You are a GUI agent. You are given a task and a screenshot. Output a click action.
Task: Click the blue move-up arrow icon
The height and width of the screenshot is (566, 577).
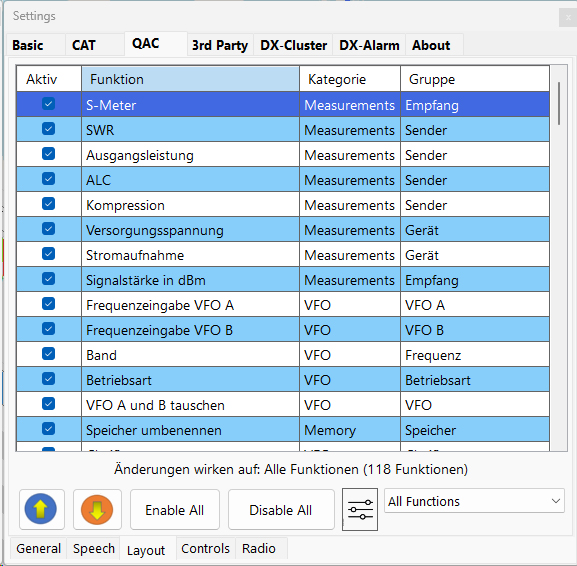(x=41, y=509)
